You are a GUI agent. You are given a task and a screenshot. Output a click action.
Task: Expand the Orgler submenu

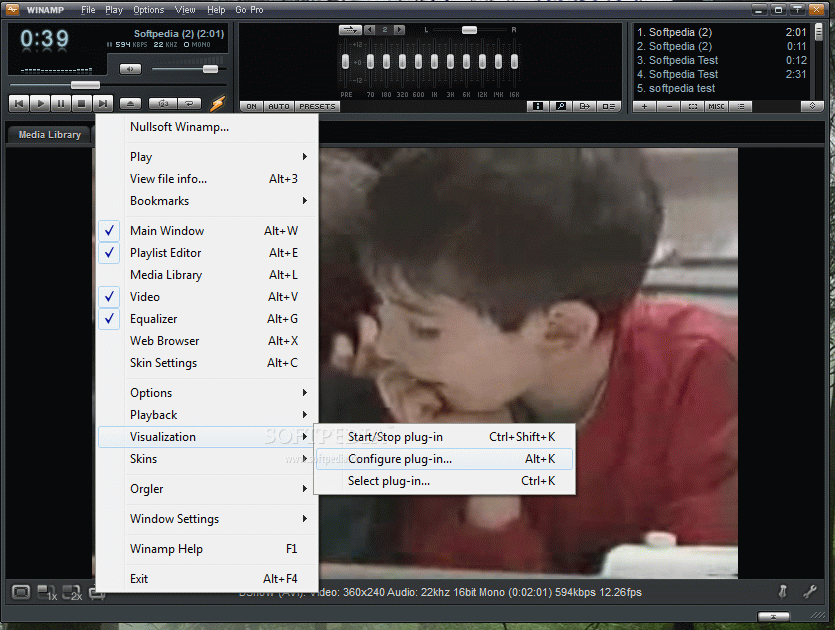pos(208,489)
